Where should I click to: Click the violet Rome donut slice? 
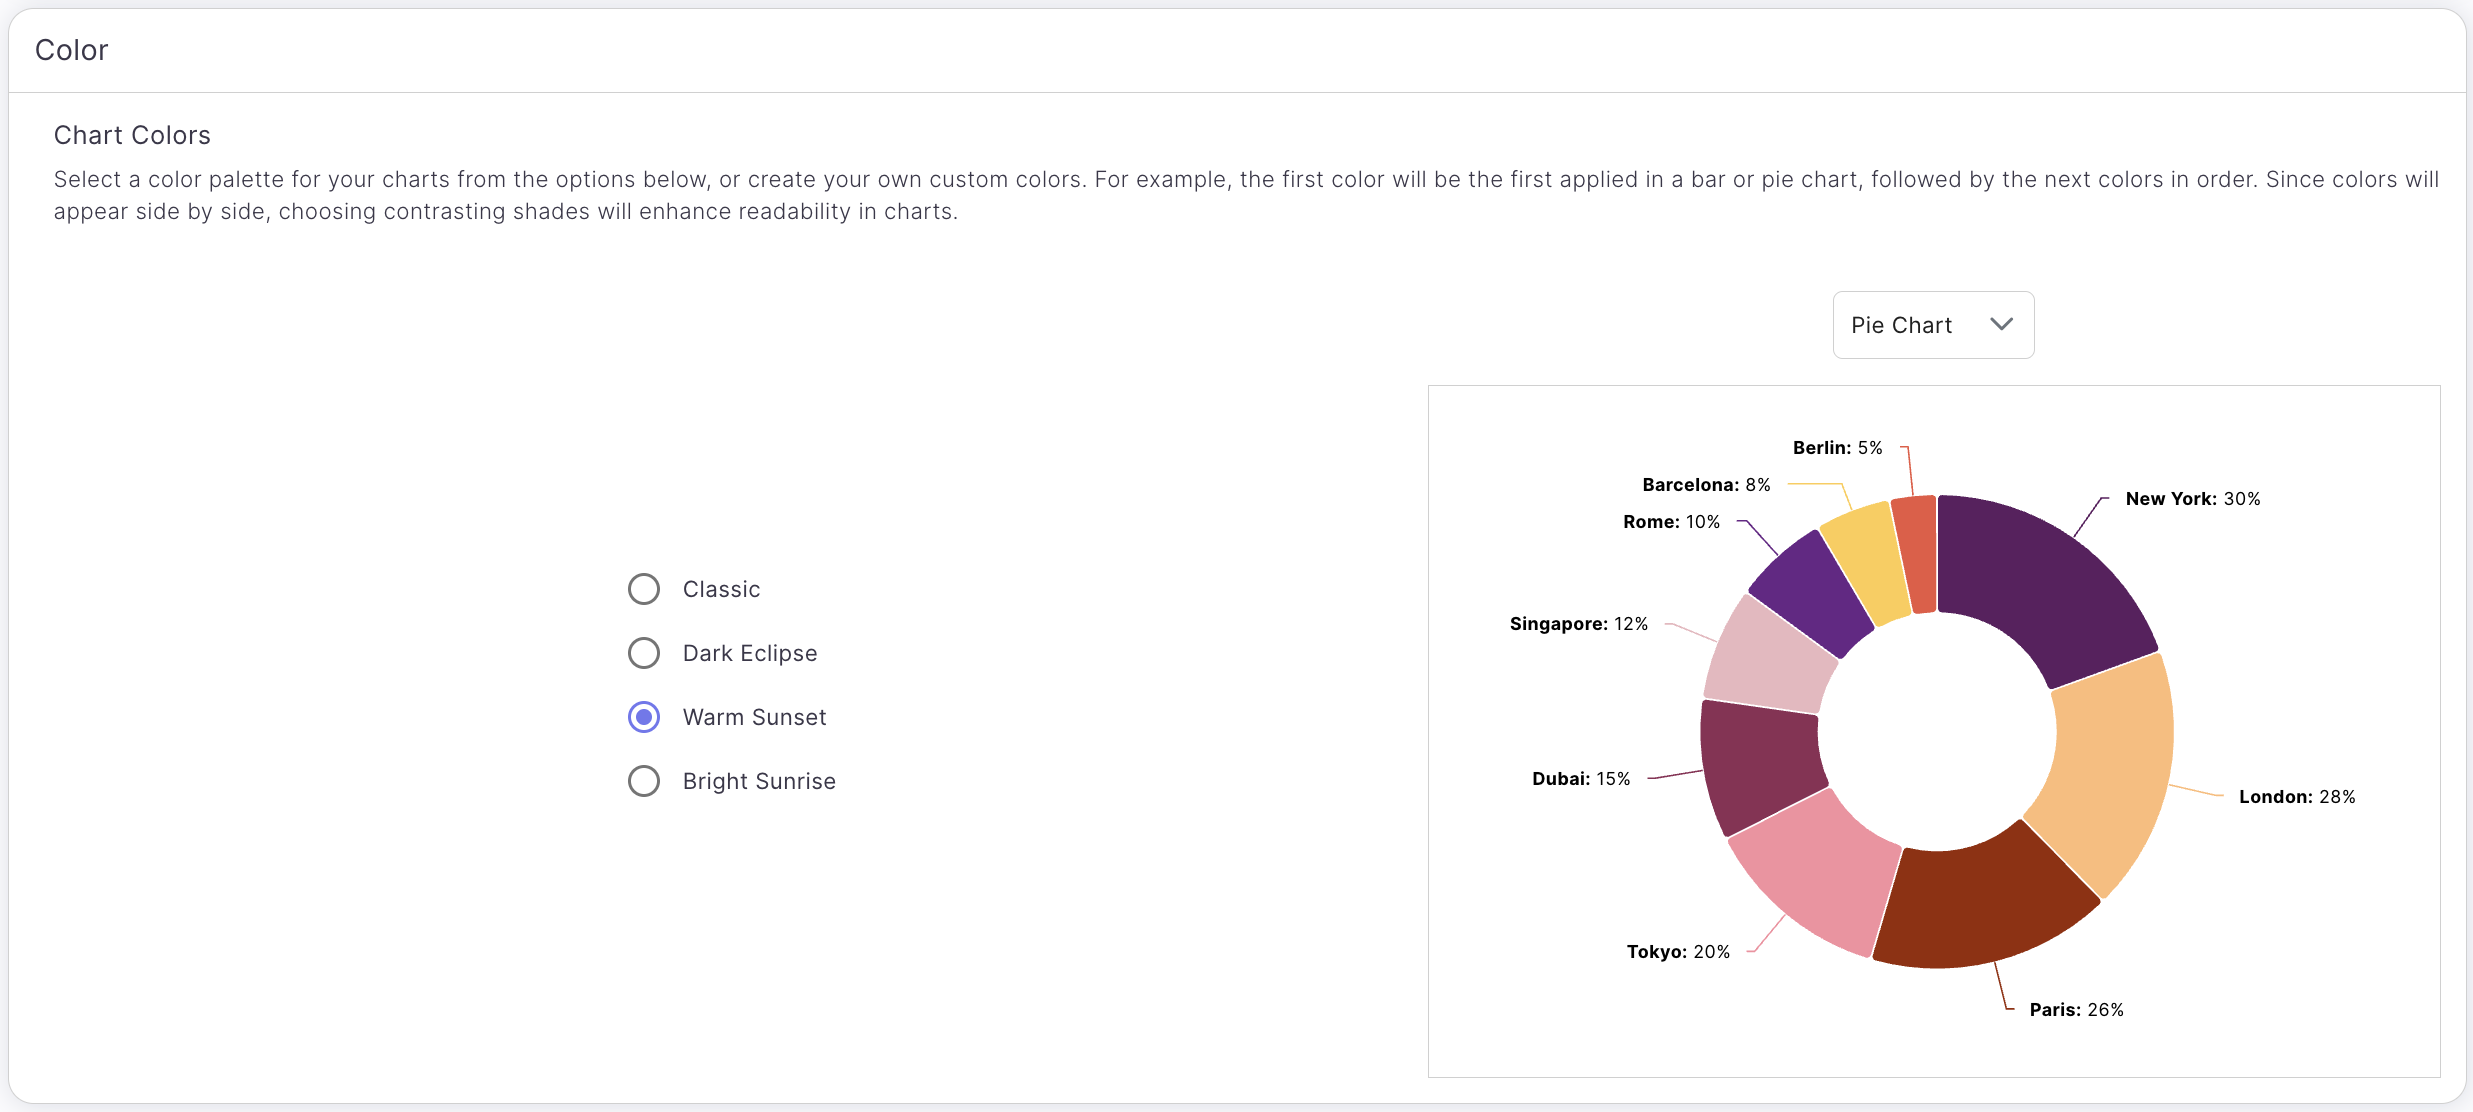(x=1812, y=592)
